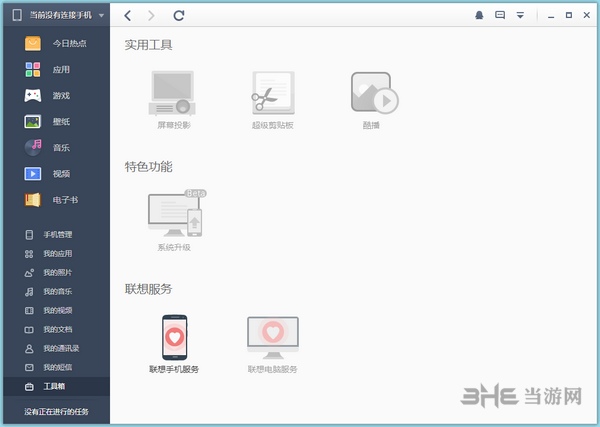
Task: Go forward with the right arrow
Action: coord(152,16)
